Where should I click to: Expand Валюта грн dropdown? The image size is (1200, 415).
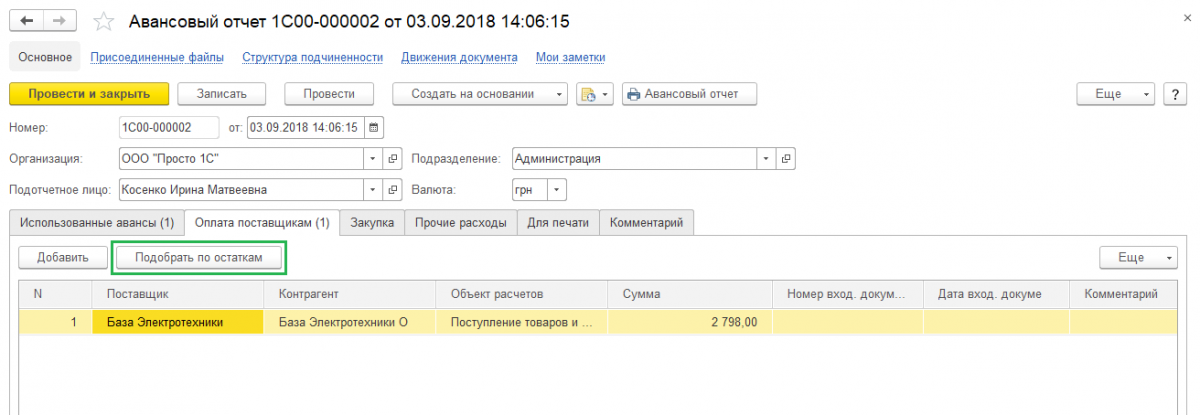[557, 189]
